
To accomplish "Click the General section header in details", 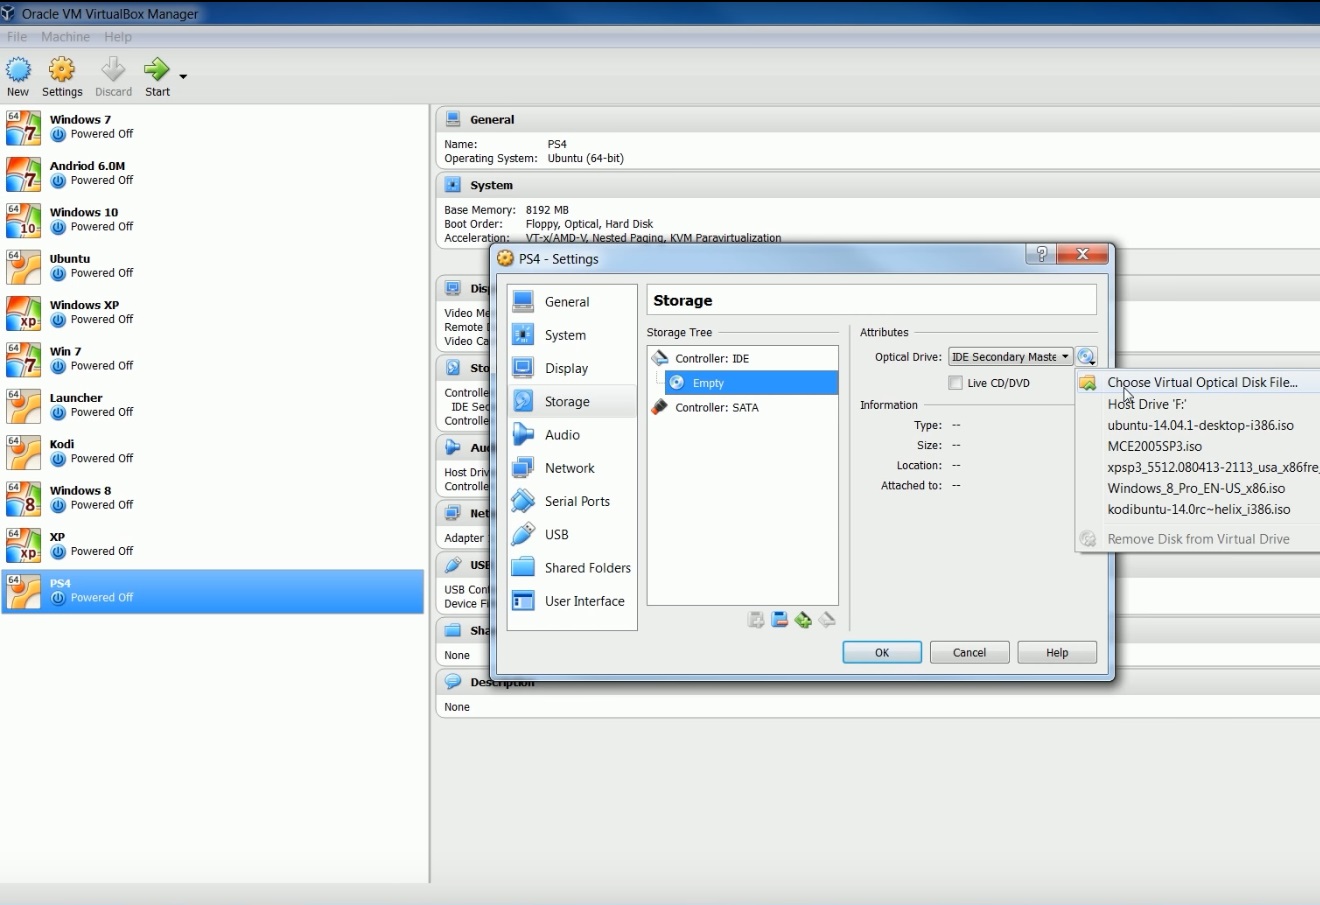I will click(878, 119).
